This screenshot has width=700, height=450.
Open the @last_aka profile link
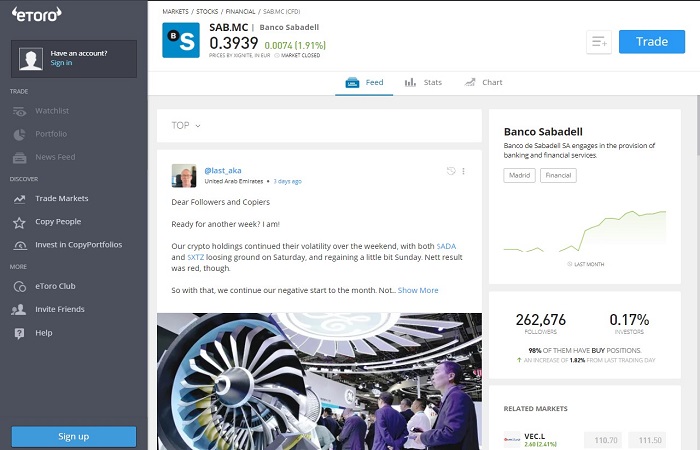click(223, 171)
